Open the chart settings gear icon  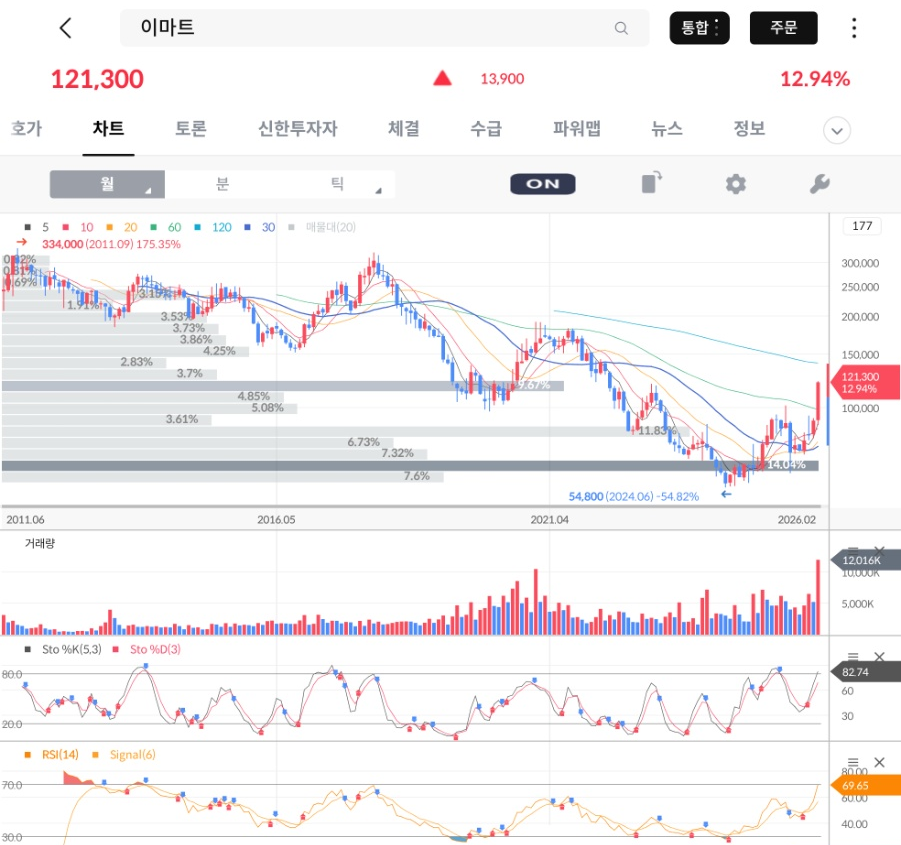[x=736, y=184]
